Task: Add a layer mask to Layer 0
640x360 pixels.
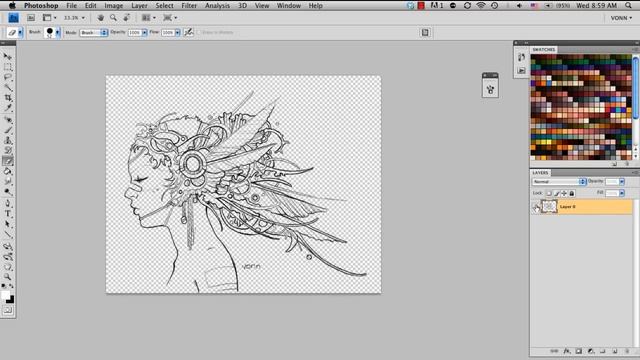Action: click(578, 351)
